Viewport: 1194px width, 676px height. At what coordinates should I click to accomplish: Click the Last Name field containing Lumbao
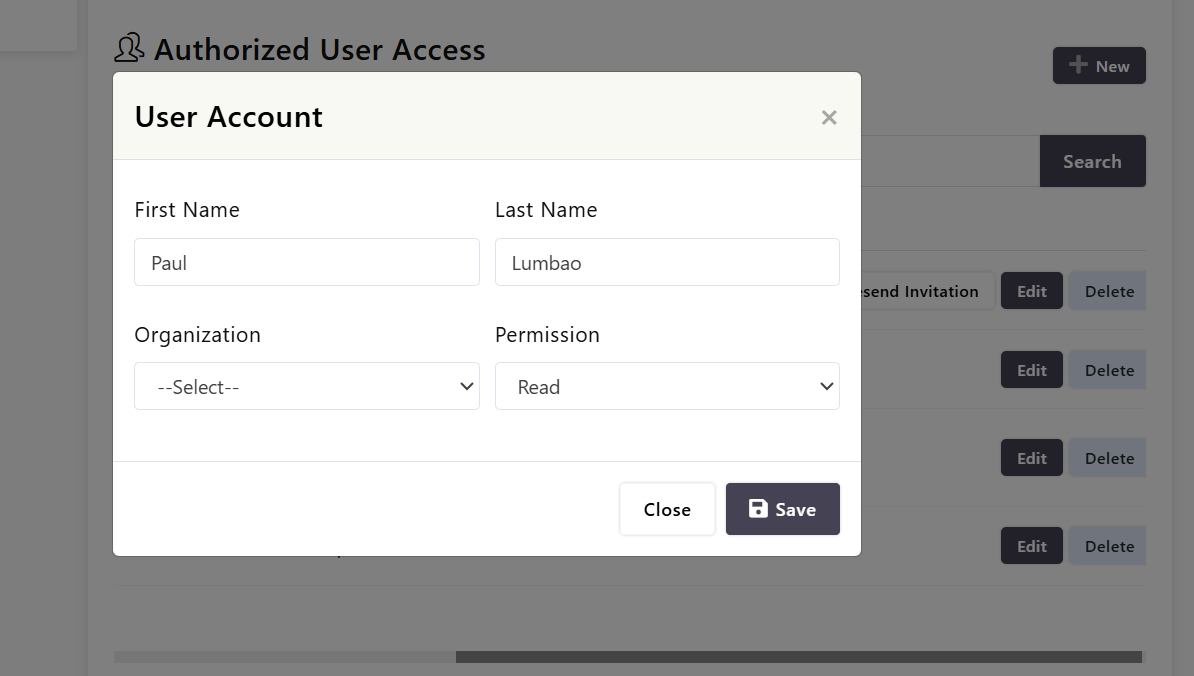coord(667,262)
